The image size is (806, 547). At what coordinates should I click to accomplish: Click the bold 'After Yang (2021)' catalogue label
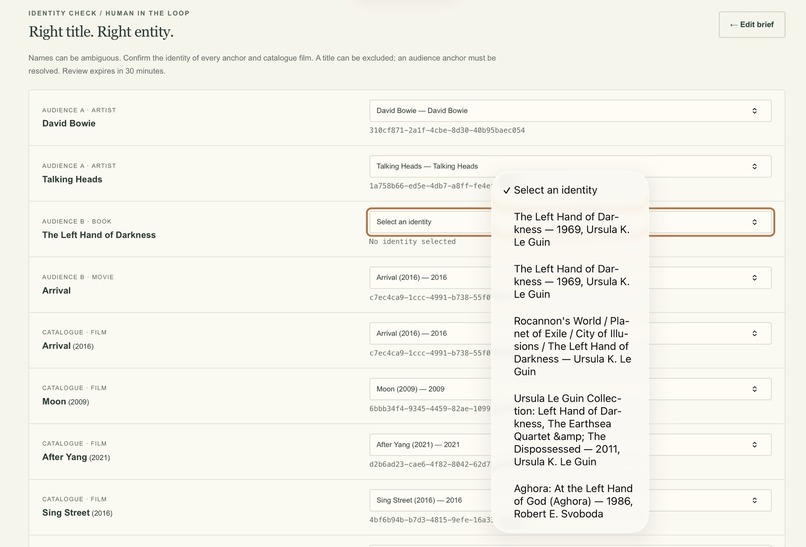(76, 457)
